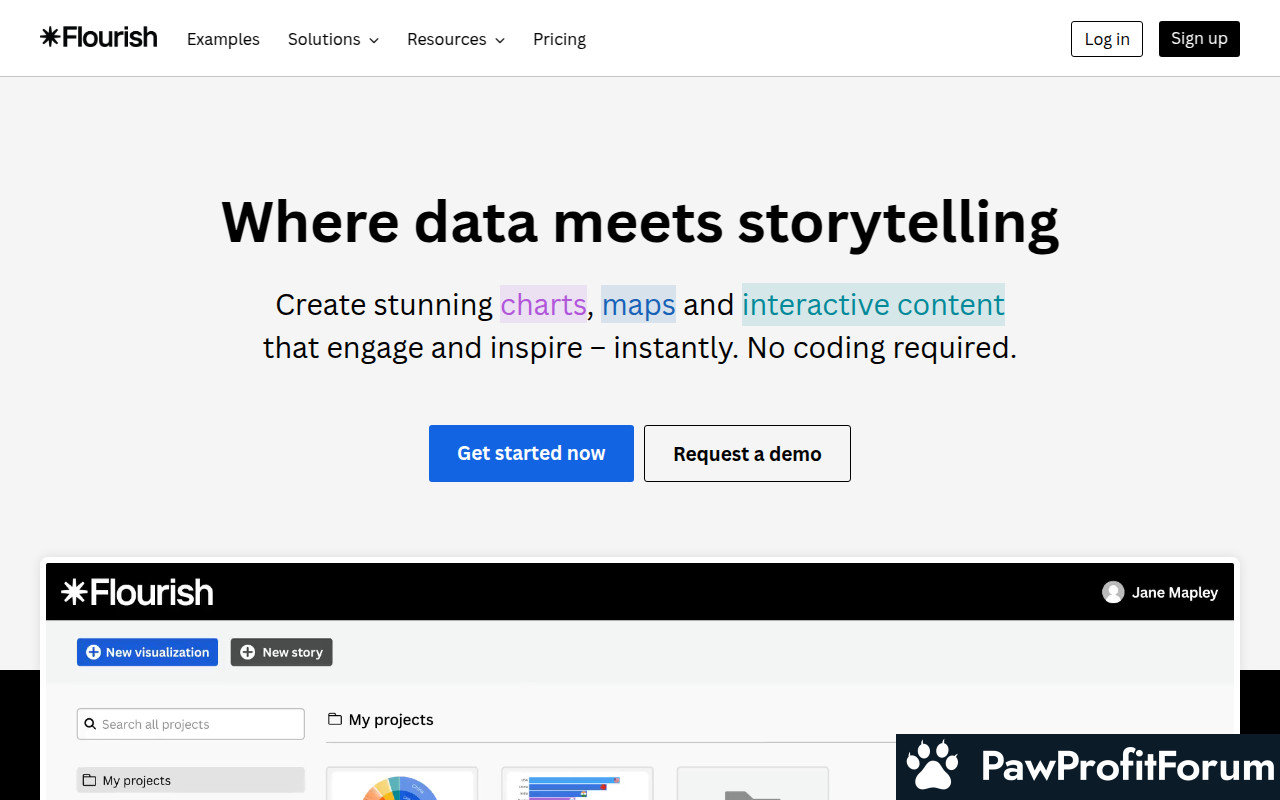
Task: Expand the Solutions dropdown menu
Action: click(x=333, y=39)
